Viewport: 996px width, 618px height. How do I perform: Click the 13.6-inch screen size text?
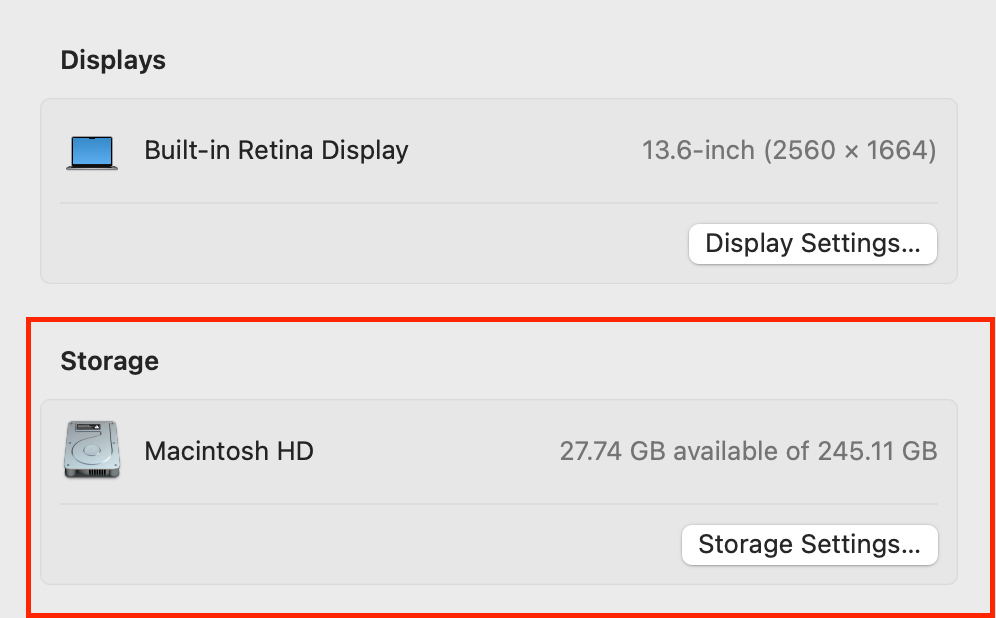coord(698,151)
